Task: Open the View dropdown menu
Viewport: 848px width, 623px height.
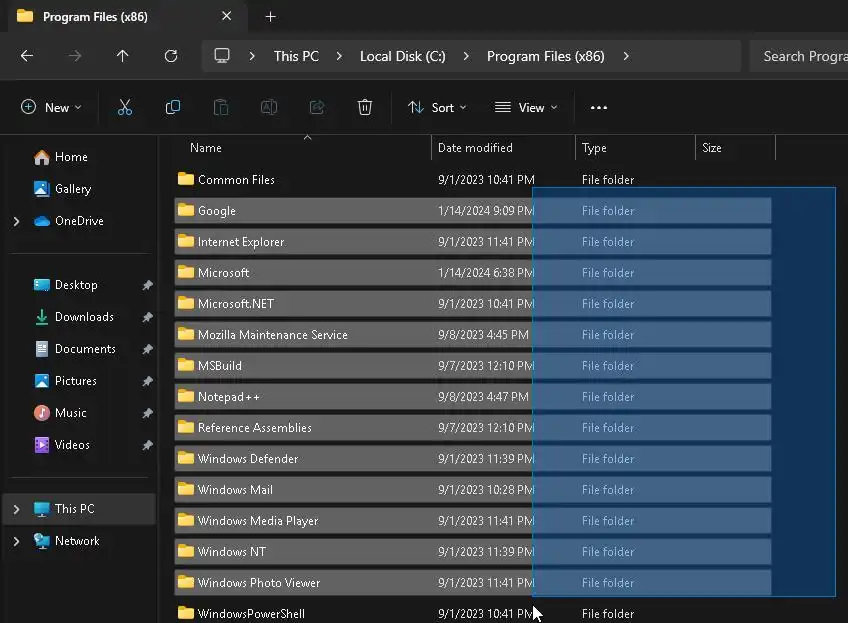Action: click(x=526, y=108)
